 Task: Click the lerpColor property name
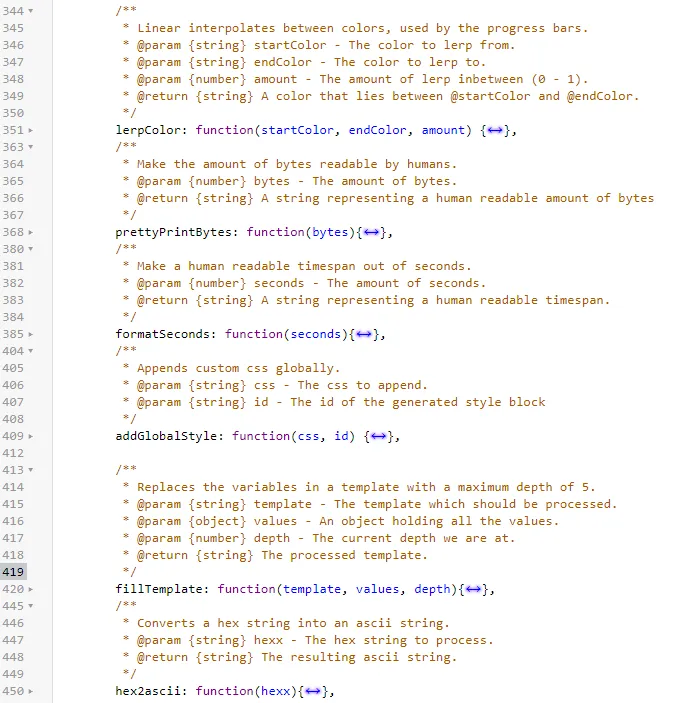point(148,130)
